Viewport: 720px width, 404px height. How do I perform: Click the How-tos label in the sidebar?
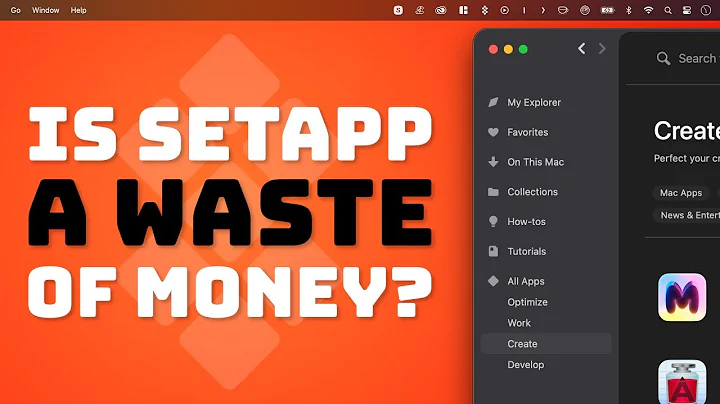click(x=526, y=222)
